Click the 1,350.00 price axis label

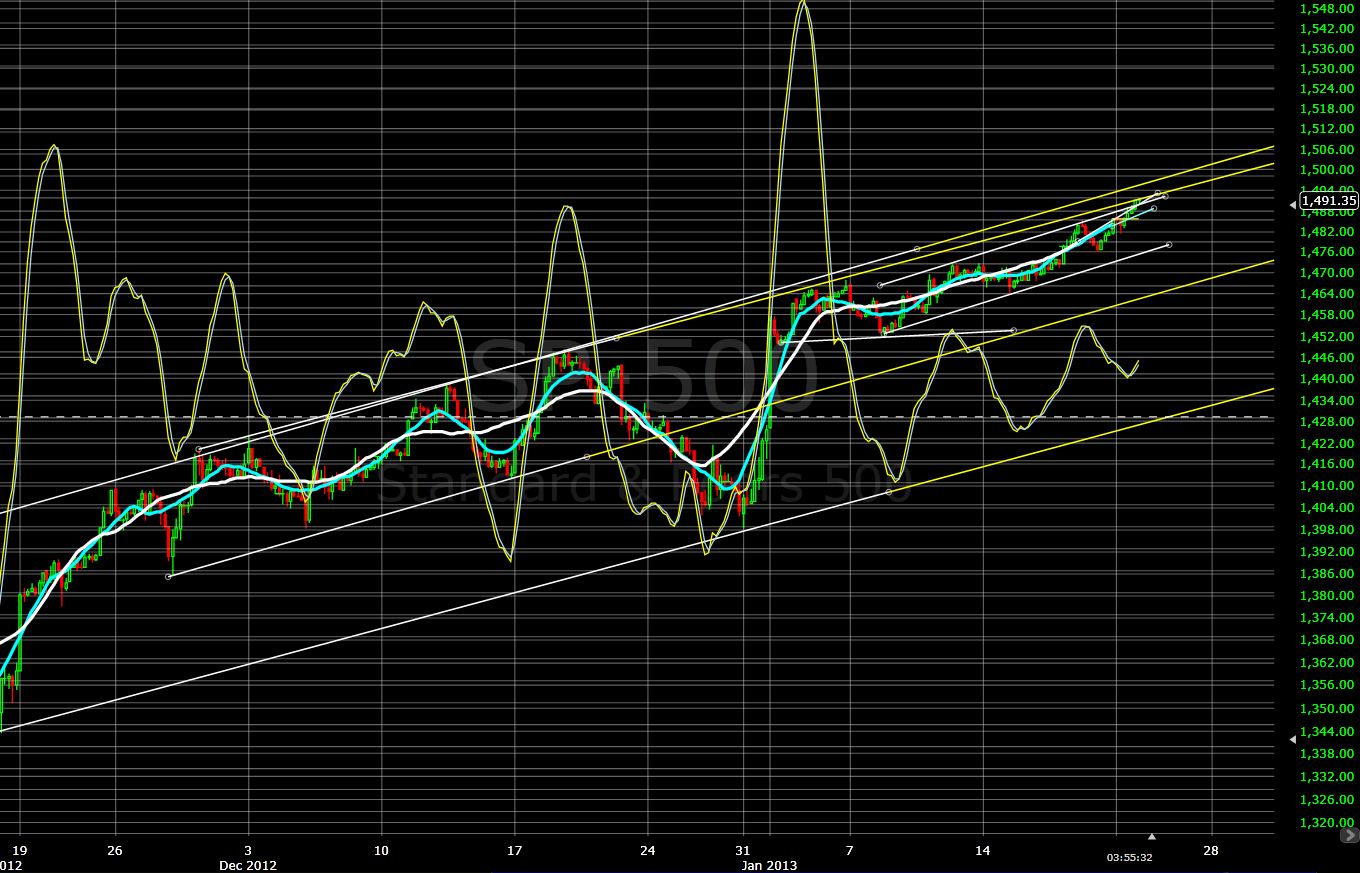tap(1326, 708)
